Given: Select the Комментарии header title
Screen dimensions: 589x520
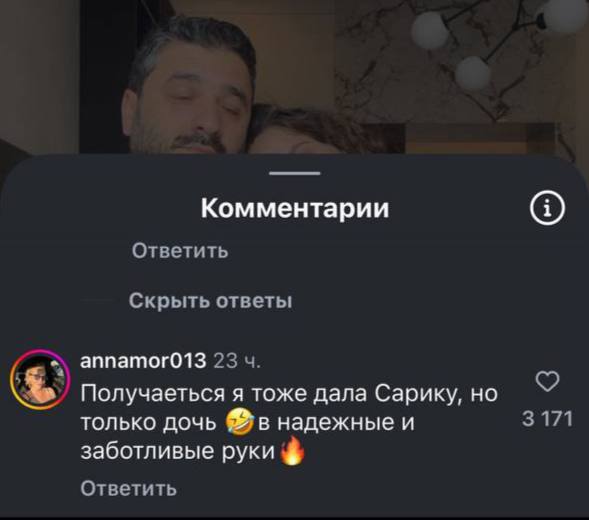Looking at the screenshot, I should coord(295,208).
